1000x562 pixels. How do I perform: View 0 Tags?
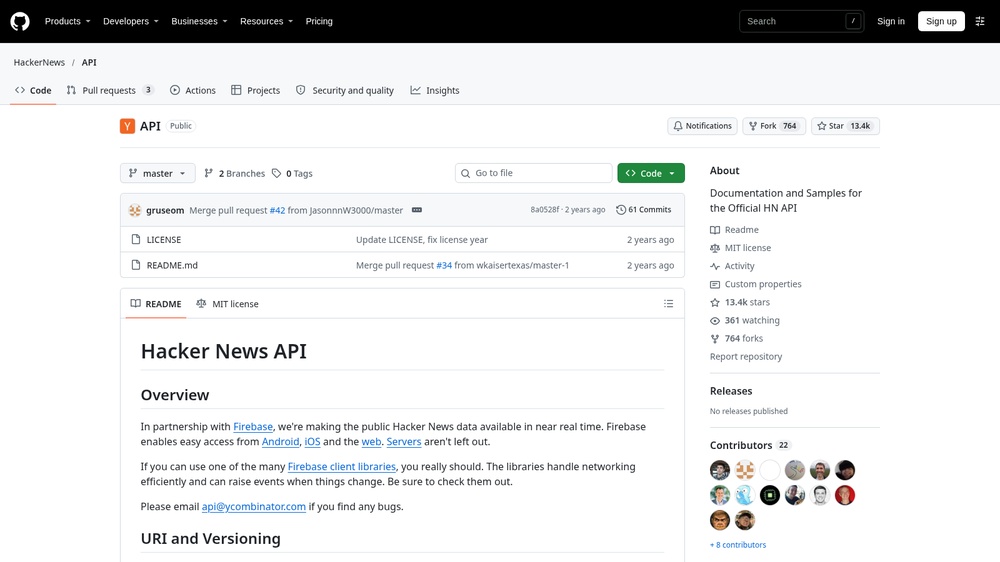tap(292, 174)
